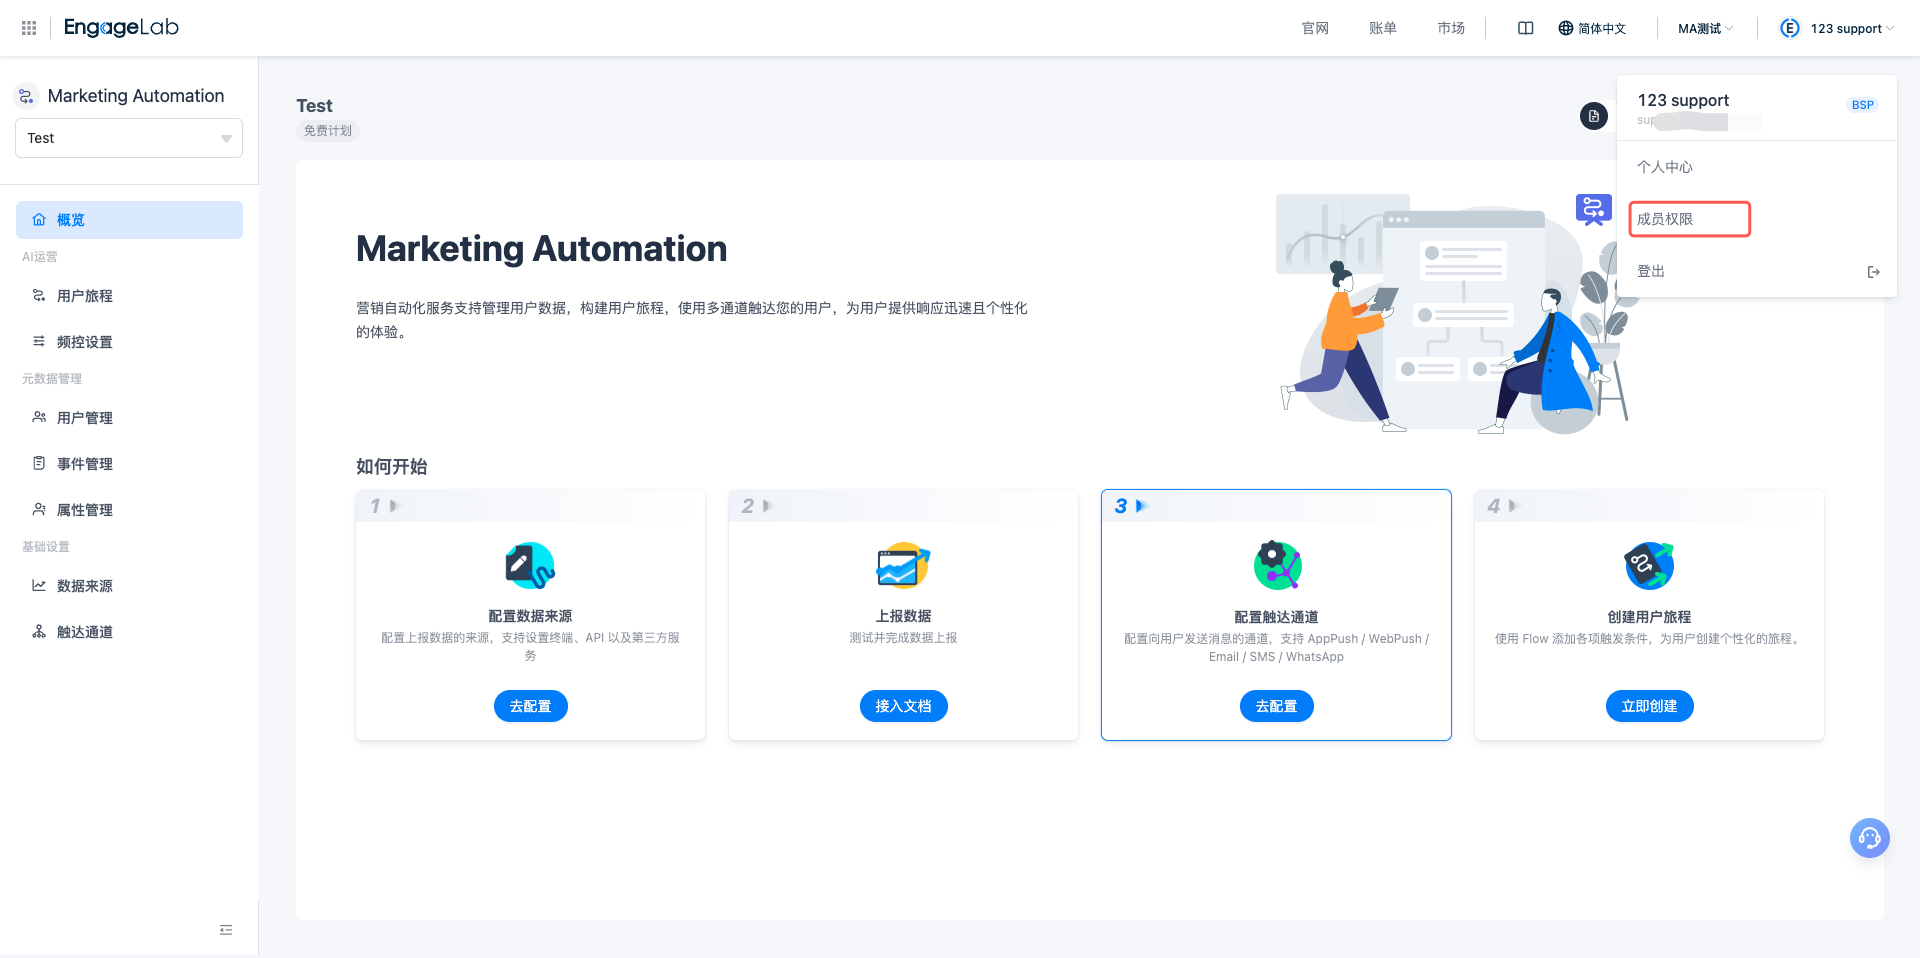Click the 配置数据来源 card illustration icon
The image size is (1920, 958).
click(530, 566)
